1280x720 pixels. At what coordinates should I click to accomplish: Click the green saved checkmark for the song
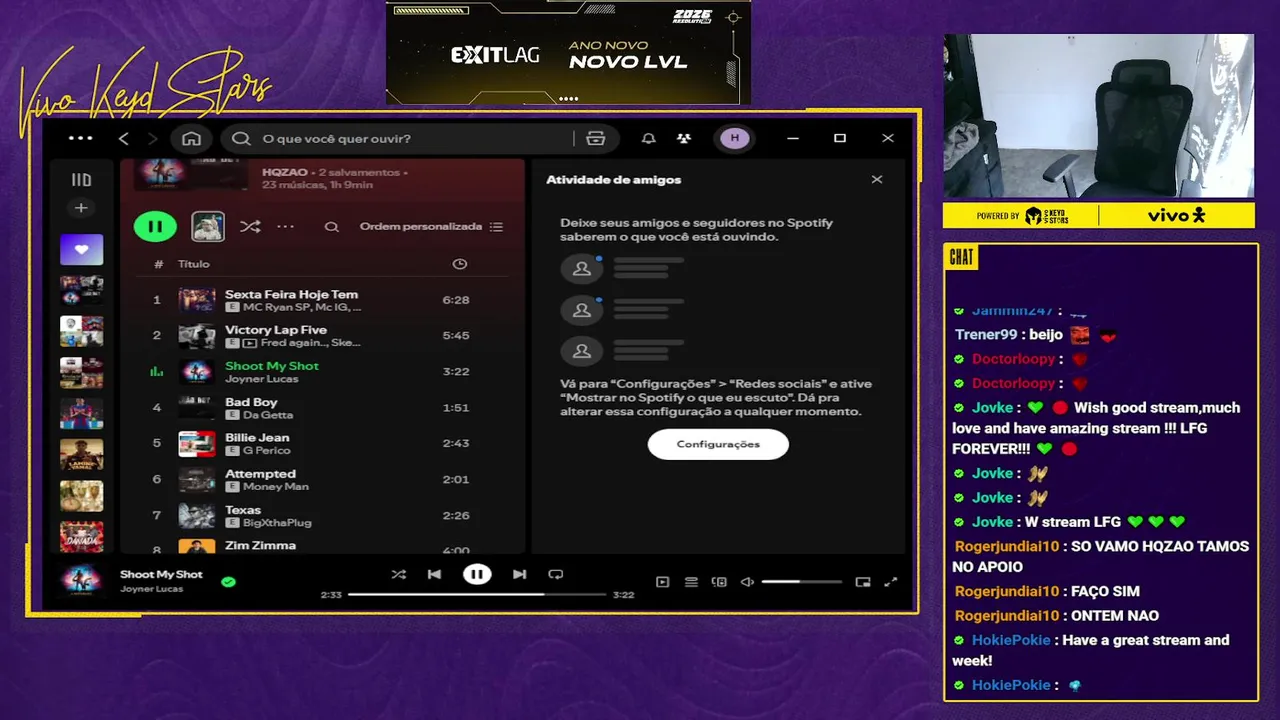(228, 581)
